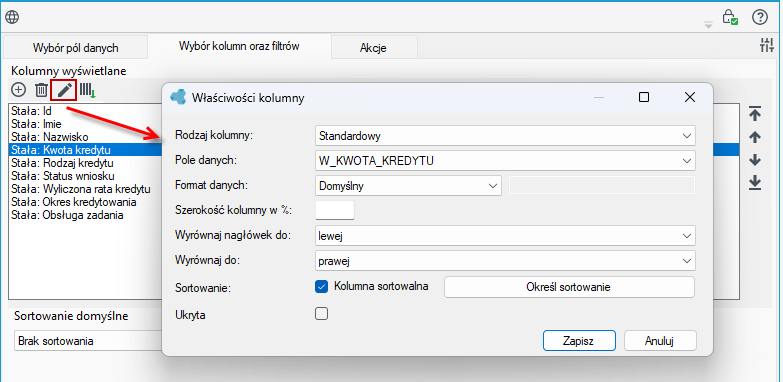Move column to top arrow
783x382 pixels.
[755, 113]
